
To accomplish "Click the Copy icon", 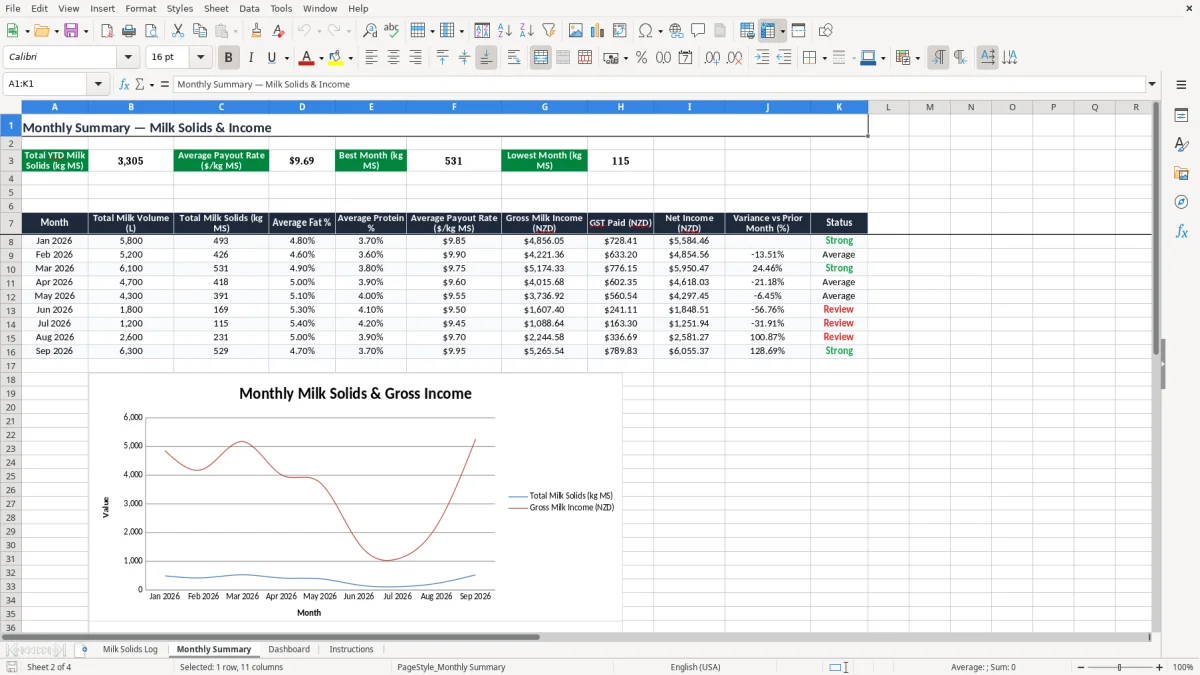I will pyautogui.click(x=199, y=31).
